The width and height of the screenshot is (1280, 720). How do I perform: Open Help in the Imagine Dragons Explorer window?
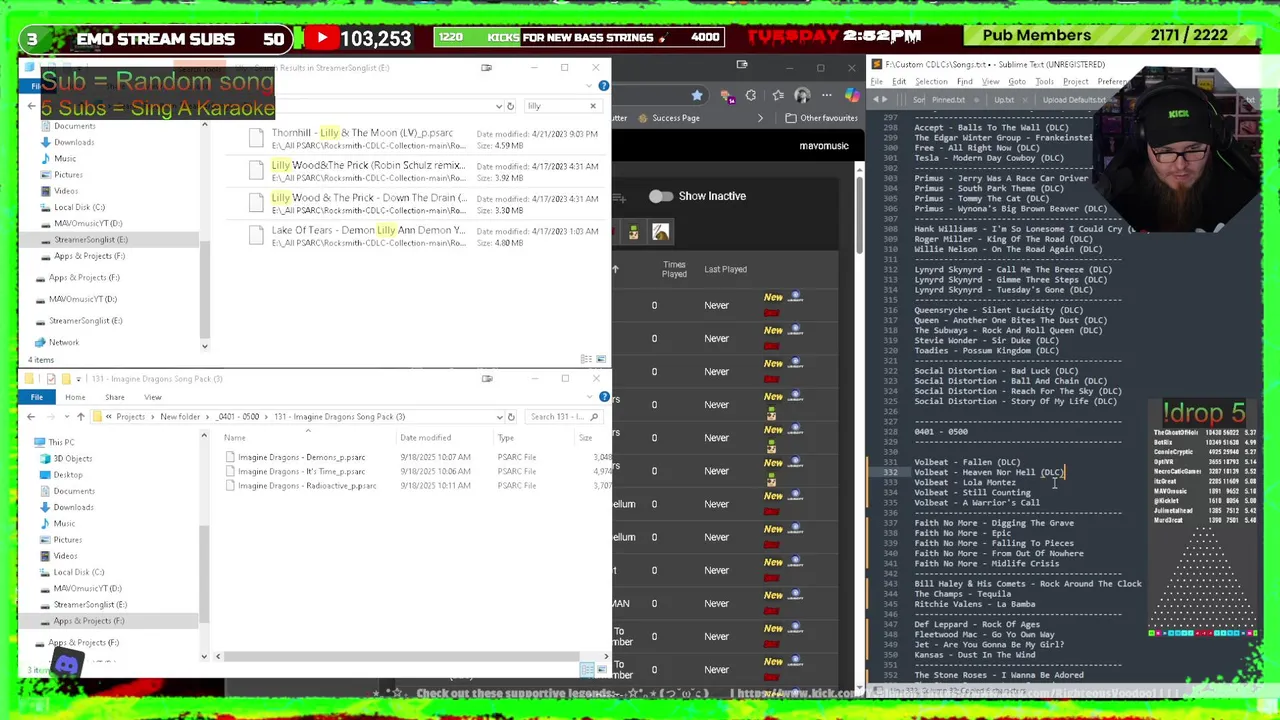(x=603, y=397)
